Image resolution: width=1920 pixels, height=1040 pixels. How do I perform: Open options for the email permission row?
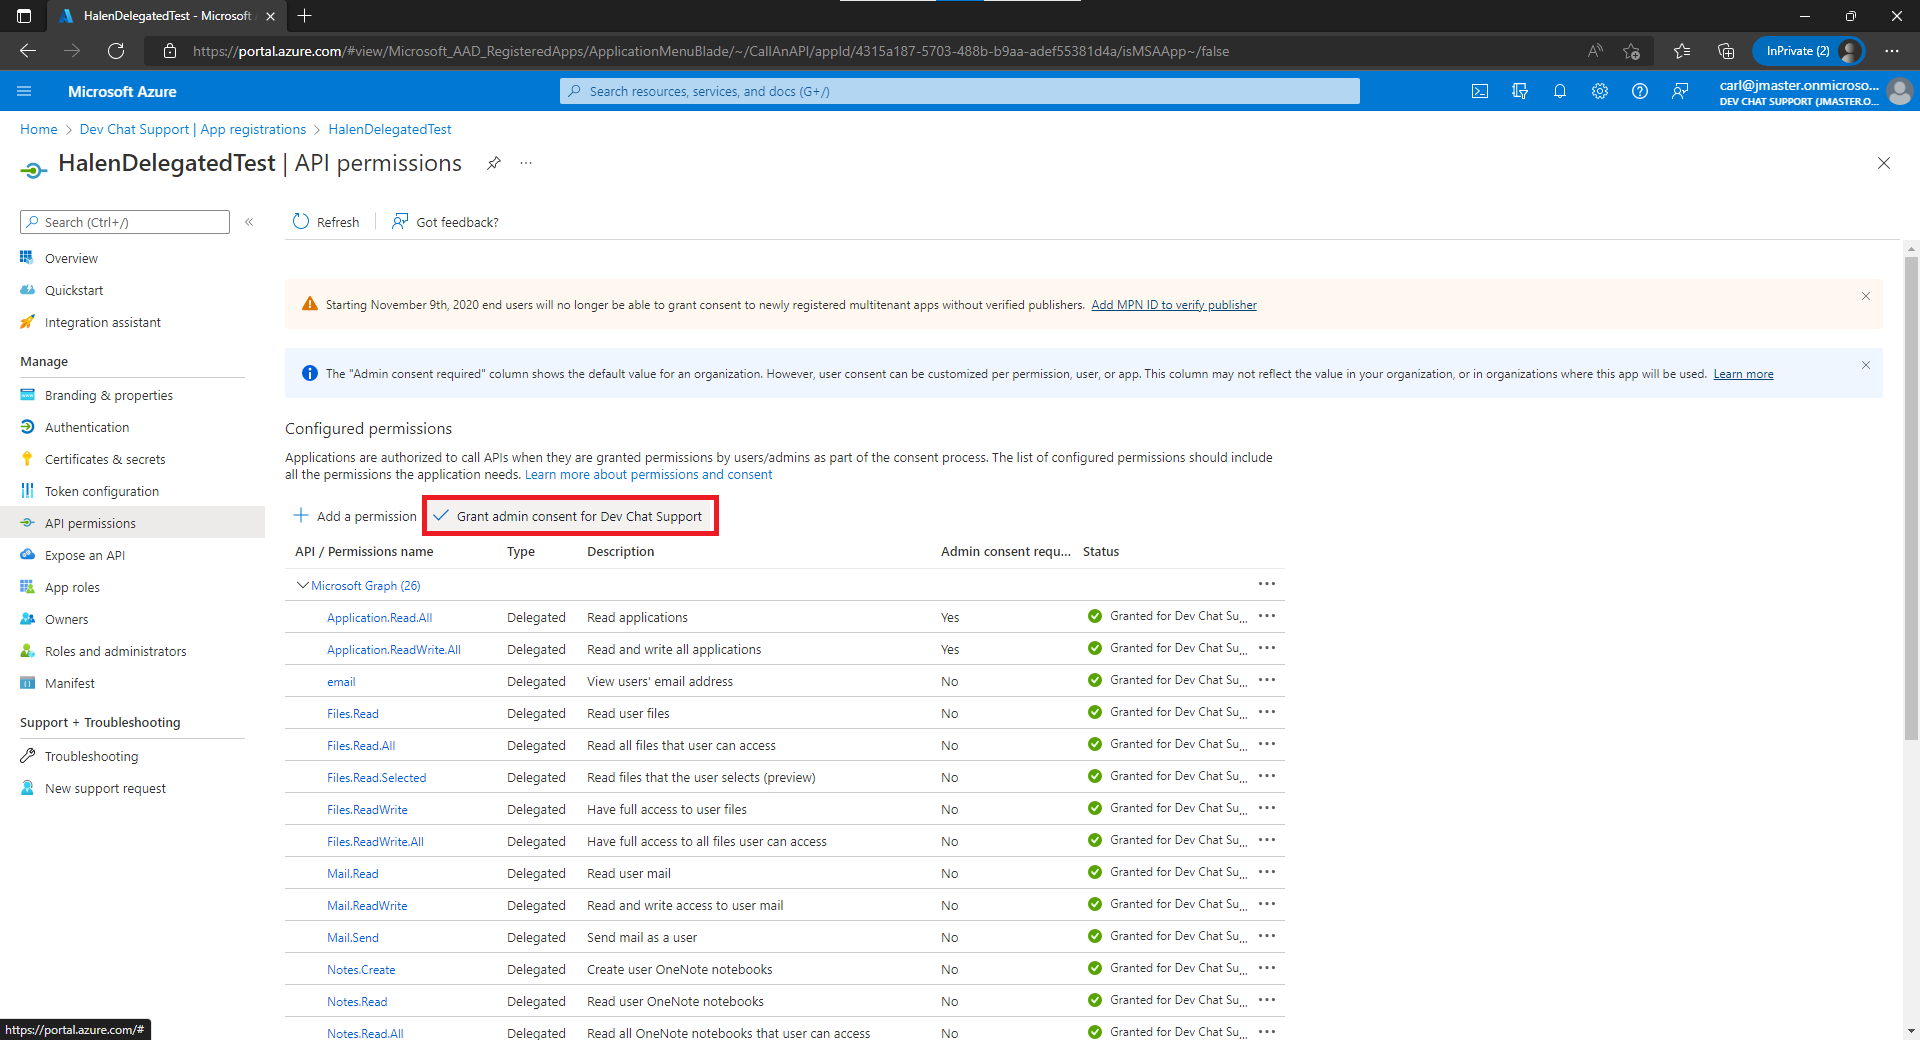pyautogui.click(x=1267, y=681)
